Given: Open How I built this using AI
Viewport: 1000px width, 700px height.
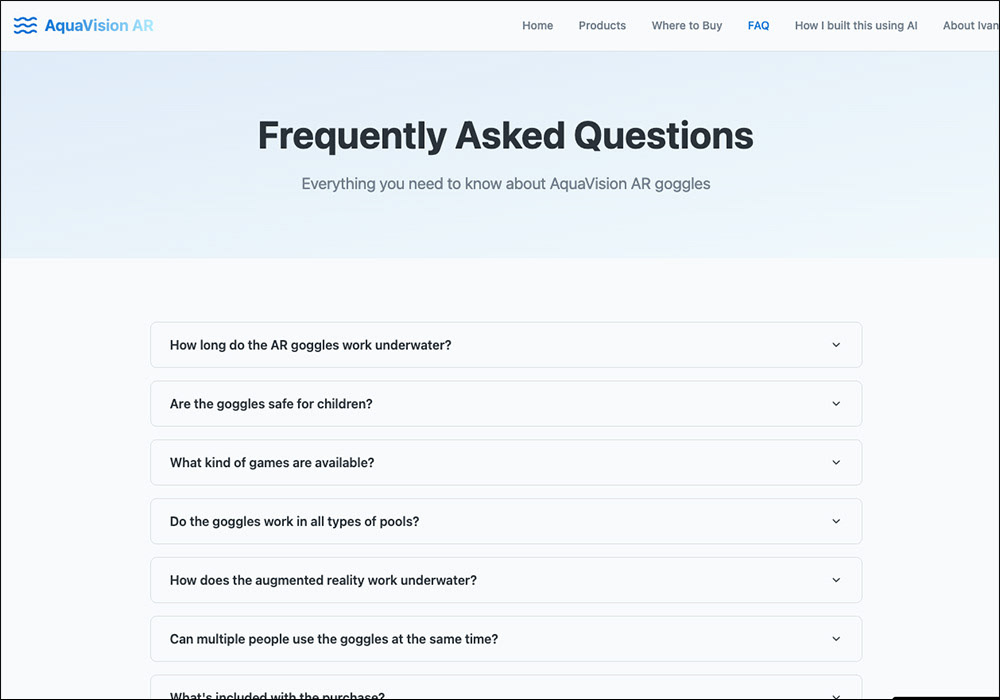Looking at the screenshot, I should pyautogui.click(x=855, y=26).
